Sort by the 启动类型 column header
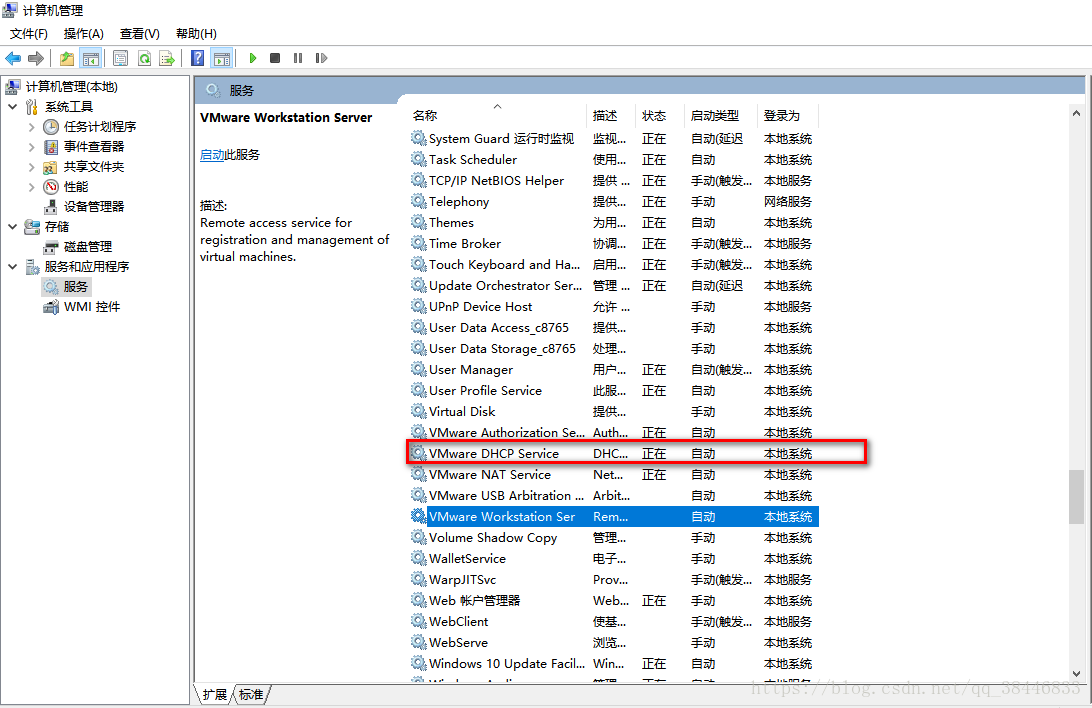The image size is (1092, 708). point(720,116)
